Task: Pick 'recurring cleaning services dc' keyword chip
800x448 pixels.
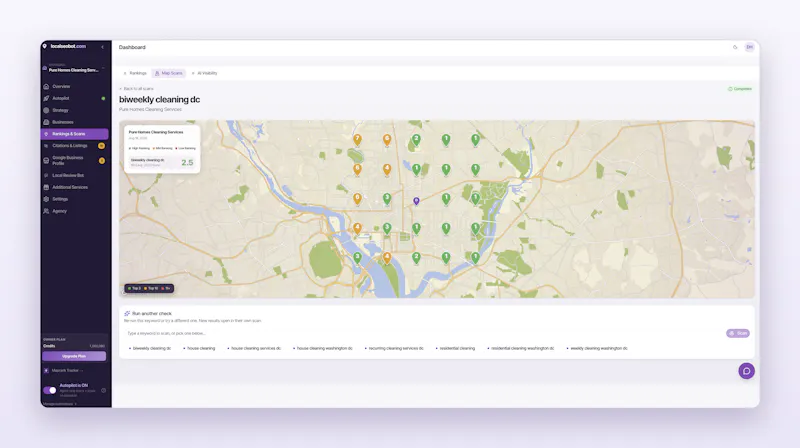Action: [x=394, y=349]
